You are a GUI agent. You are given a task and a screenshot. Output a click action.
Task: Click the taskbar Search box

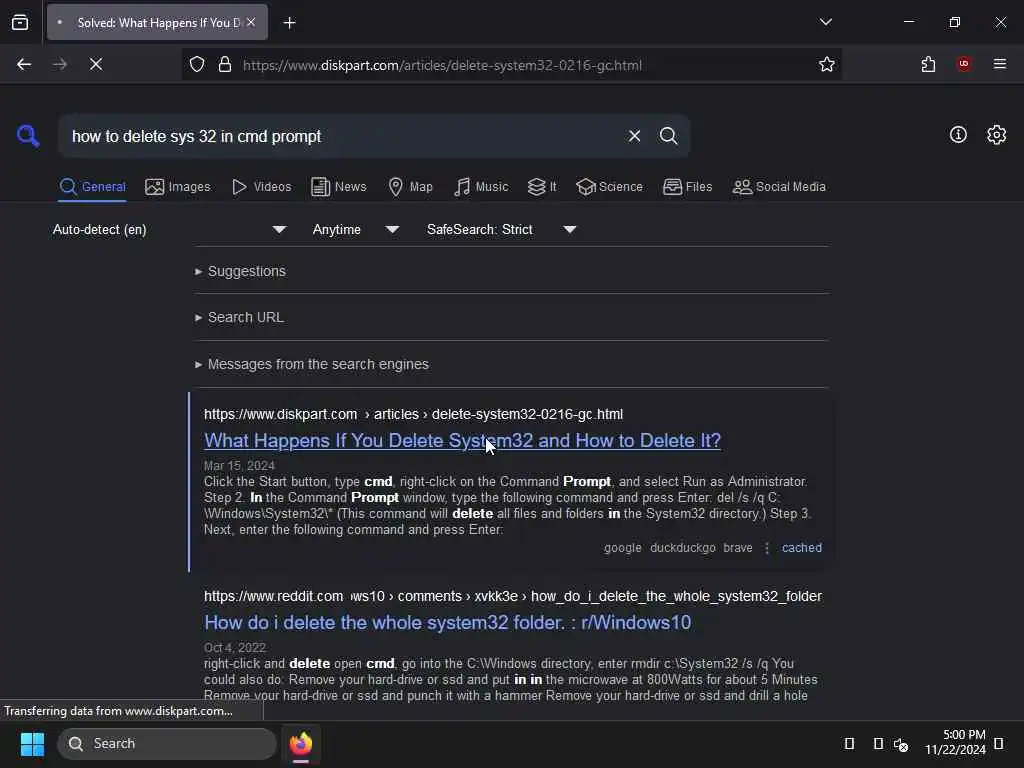pyautogui.click(x=167, y=744)
